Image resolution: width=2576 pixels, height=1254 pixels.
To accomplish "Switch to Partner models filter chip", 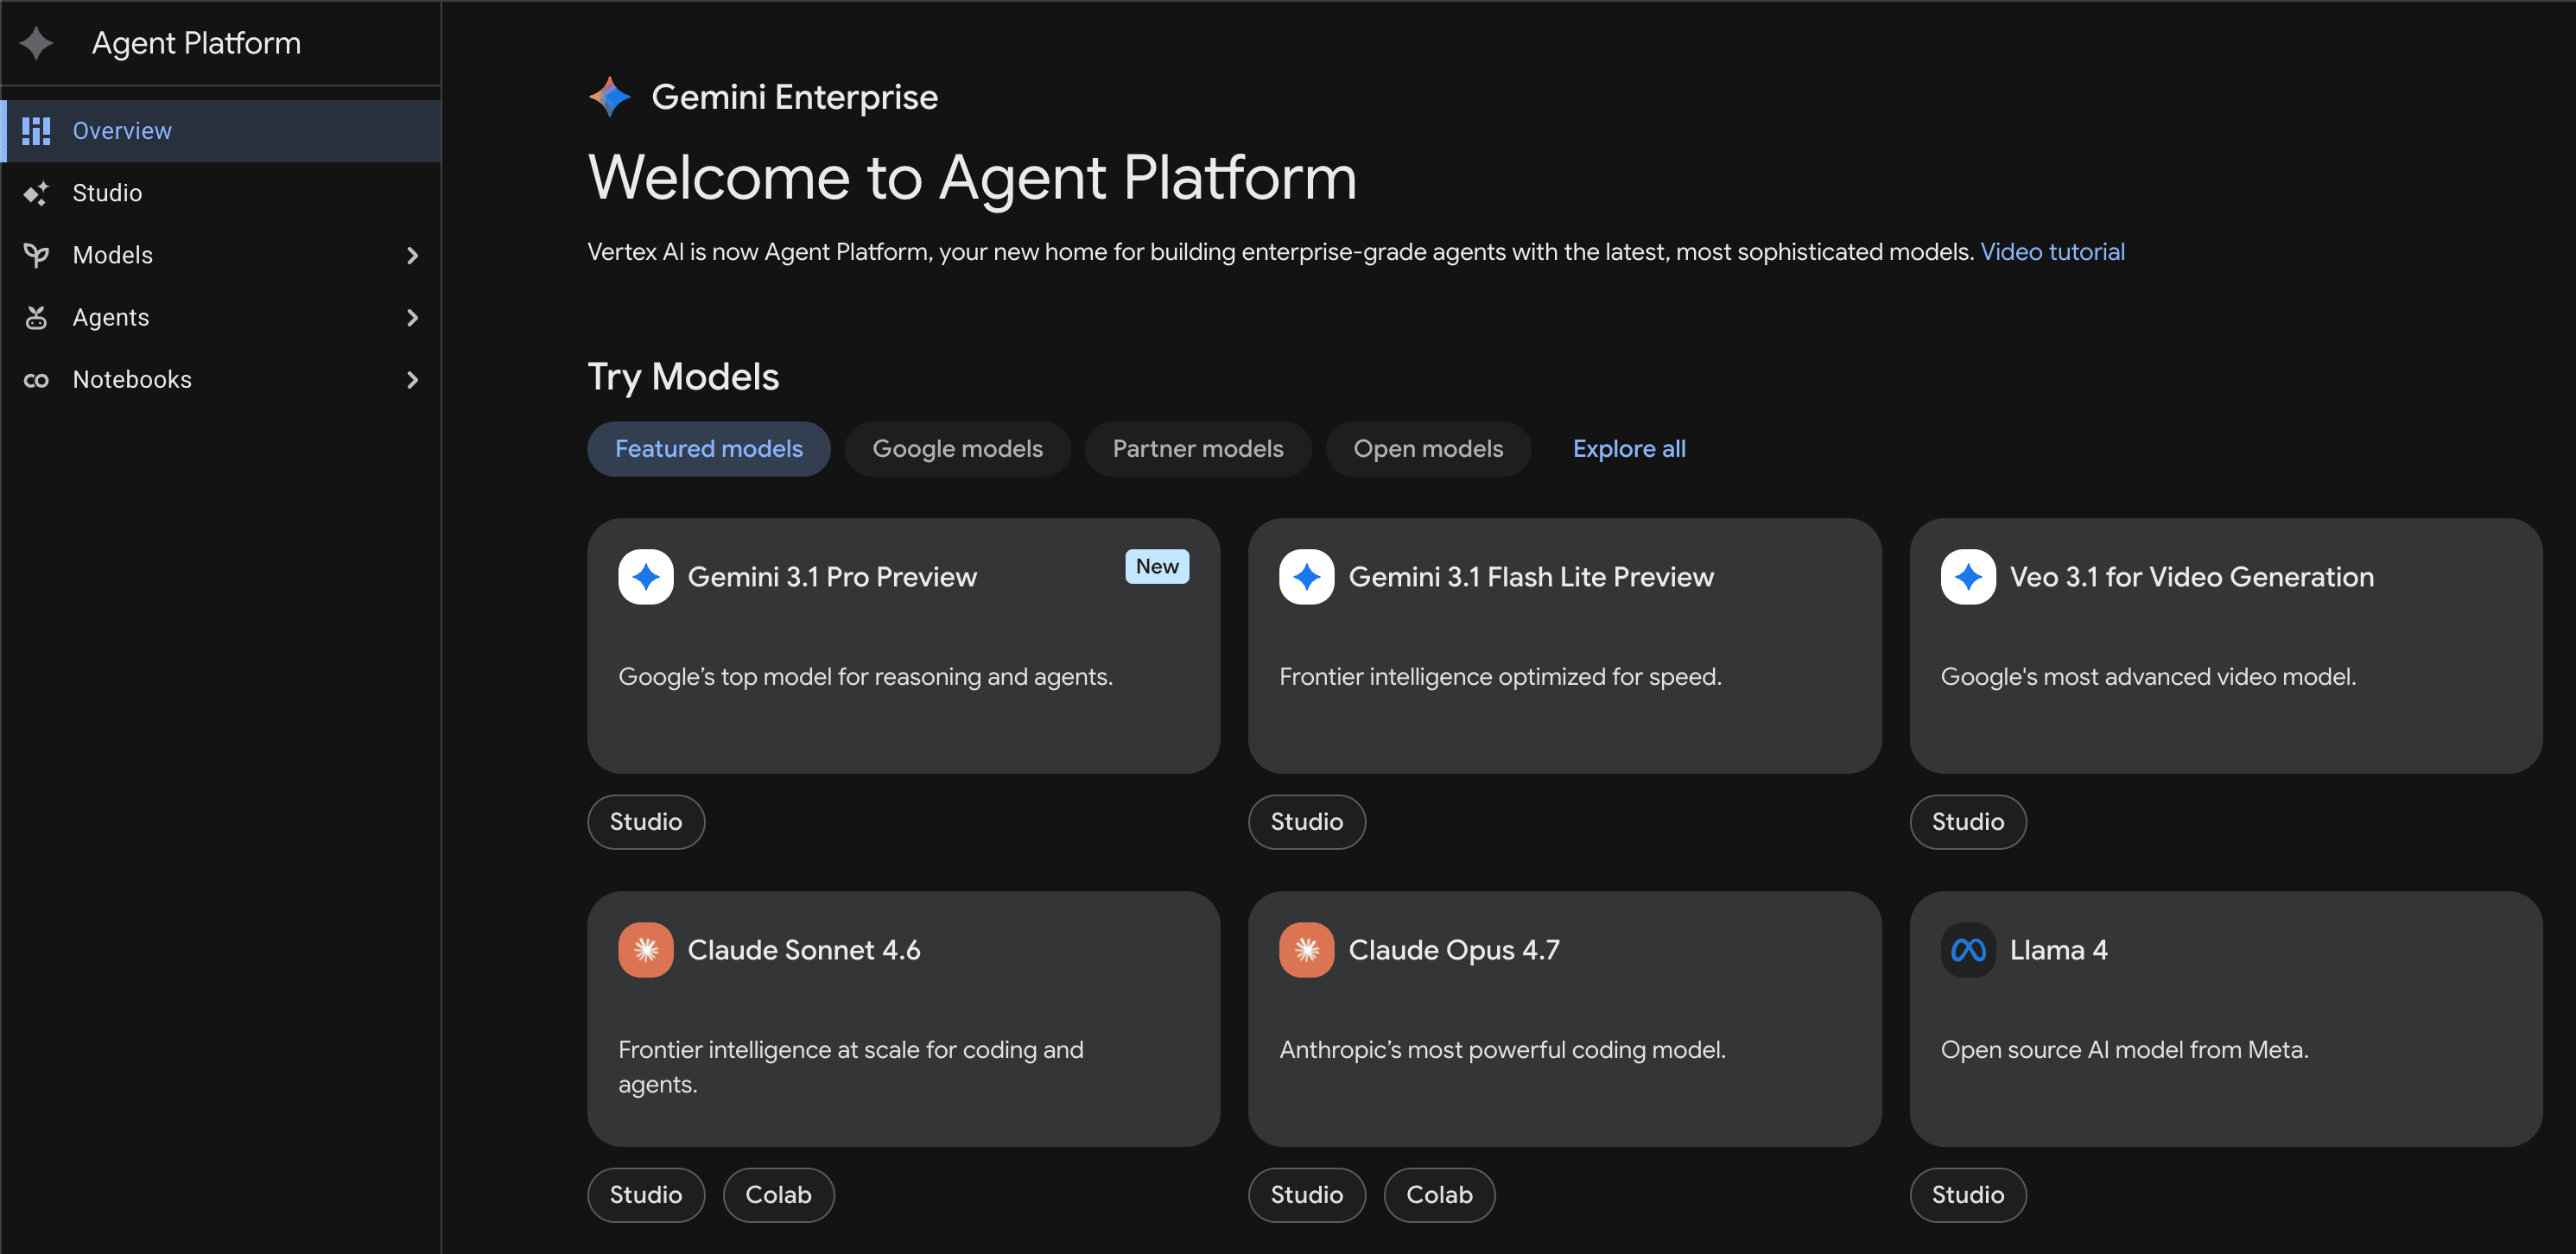I will (1197, 449).
